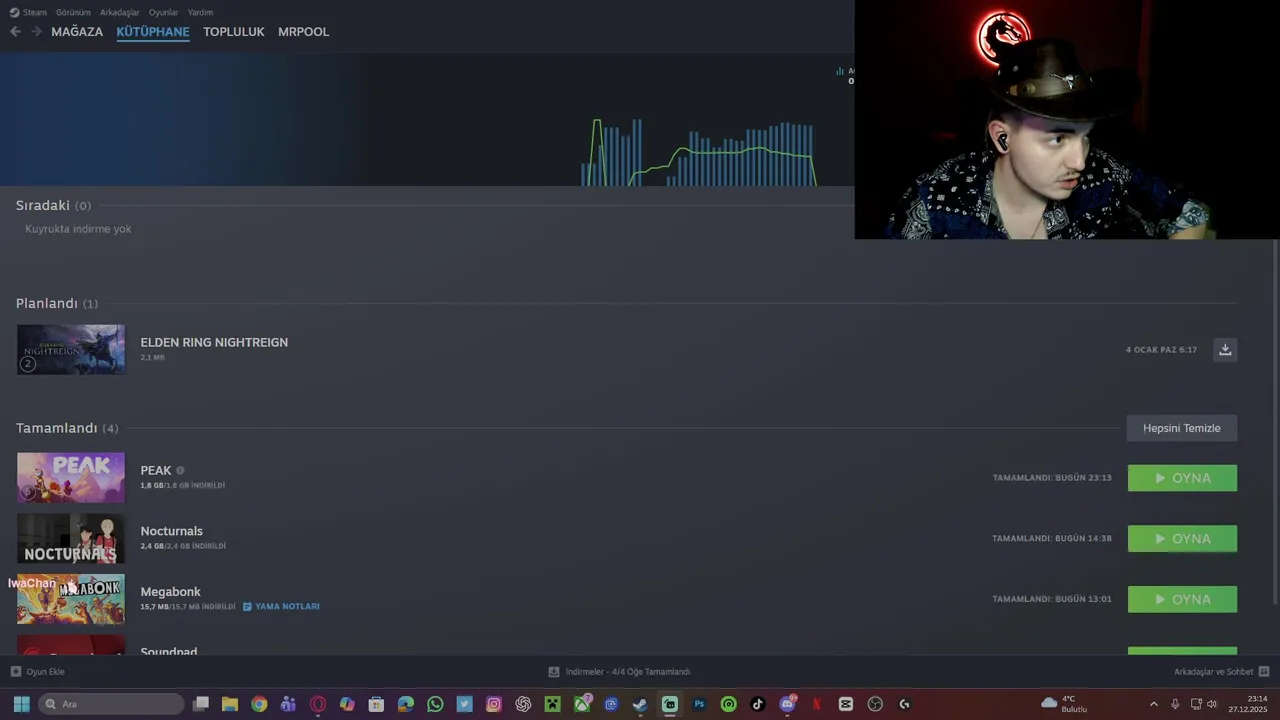Open Microsoft Teams from taskbar
1280x720 pixels.
(x=288, y=704)
